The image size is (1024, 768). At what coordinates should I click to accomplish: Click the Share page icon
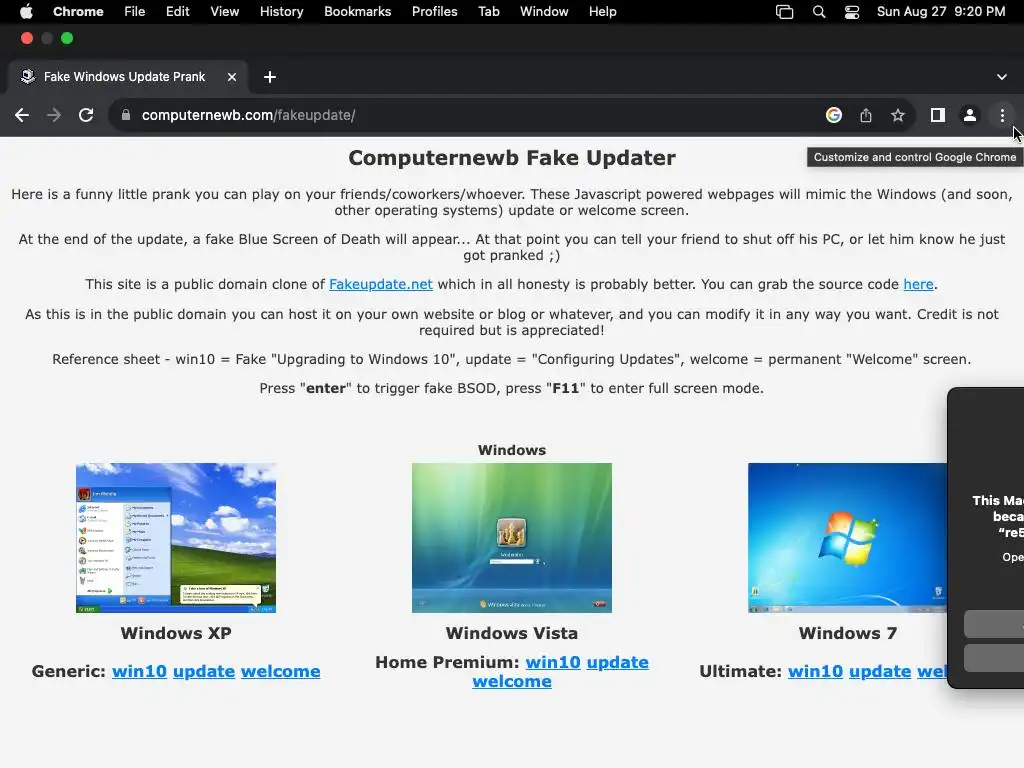tap(865, 116)
